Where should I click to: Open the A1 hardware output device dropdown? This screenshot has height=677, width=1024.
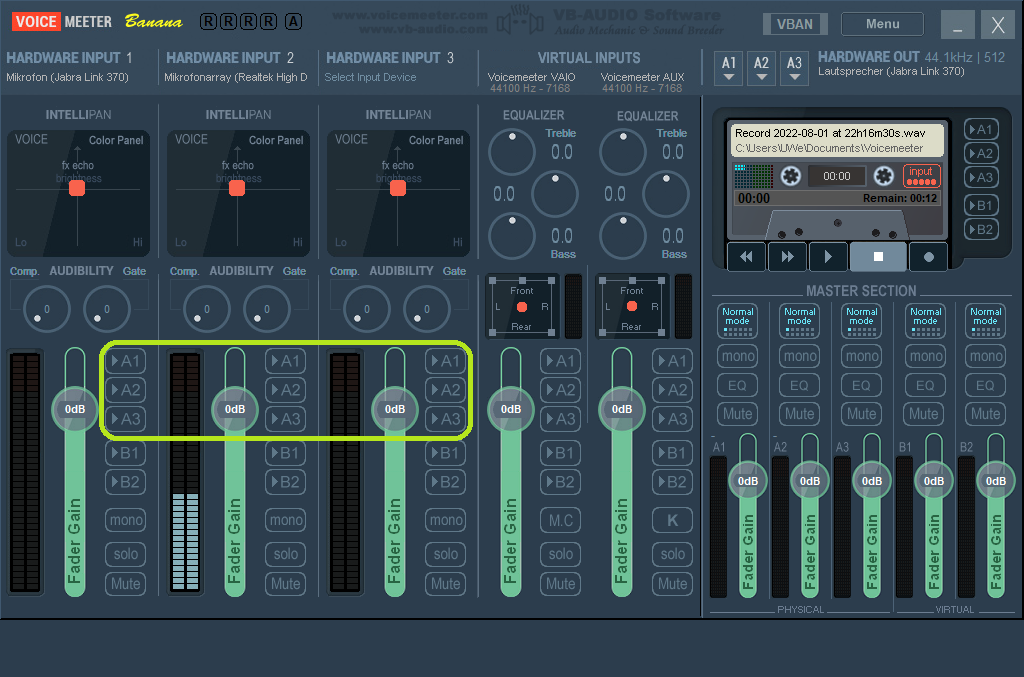click(729, 68)
